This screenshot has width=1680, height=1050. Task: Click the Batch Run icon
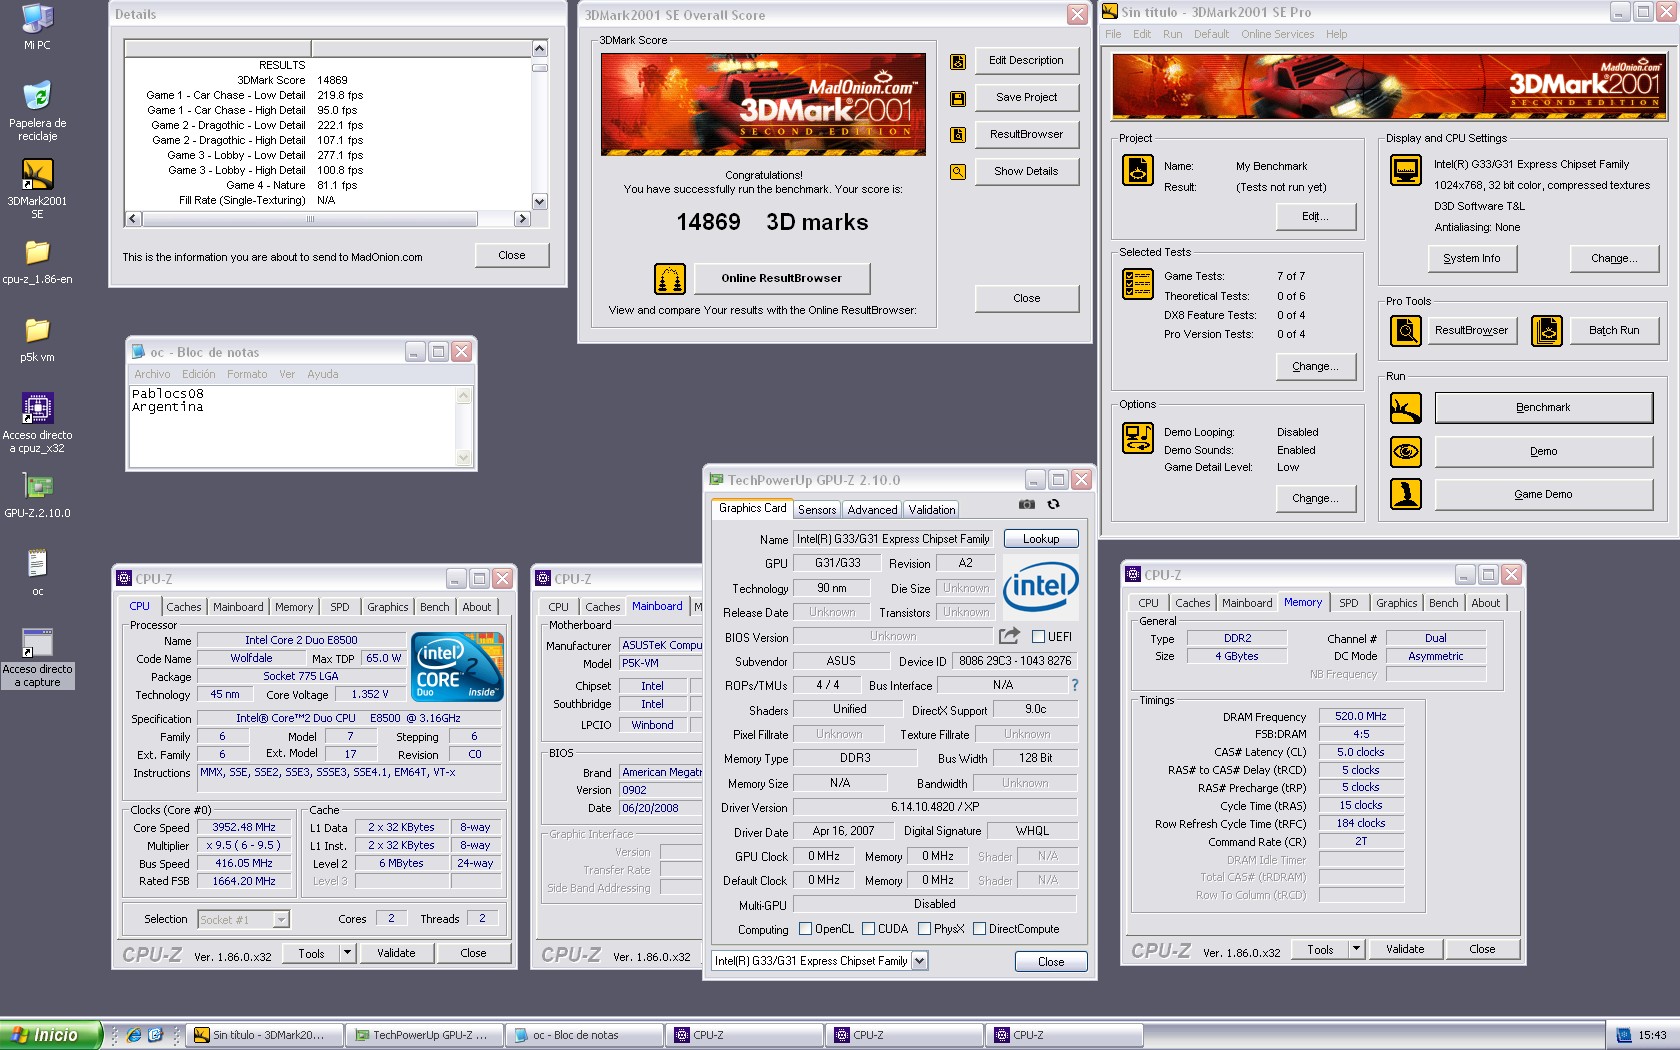click(1547, 330)
